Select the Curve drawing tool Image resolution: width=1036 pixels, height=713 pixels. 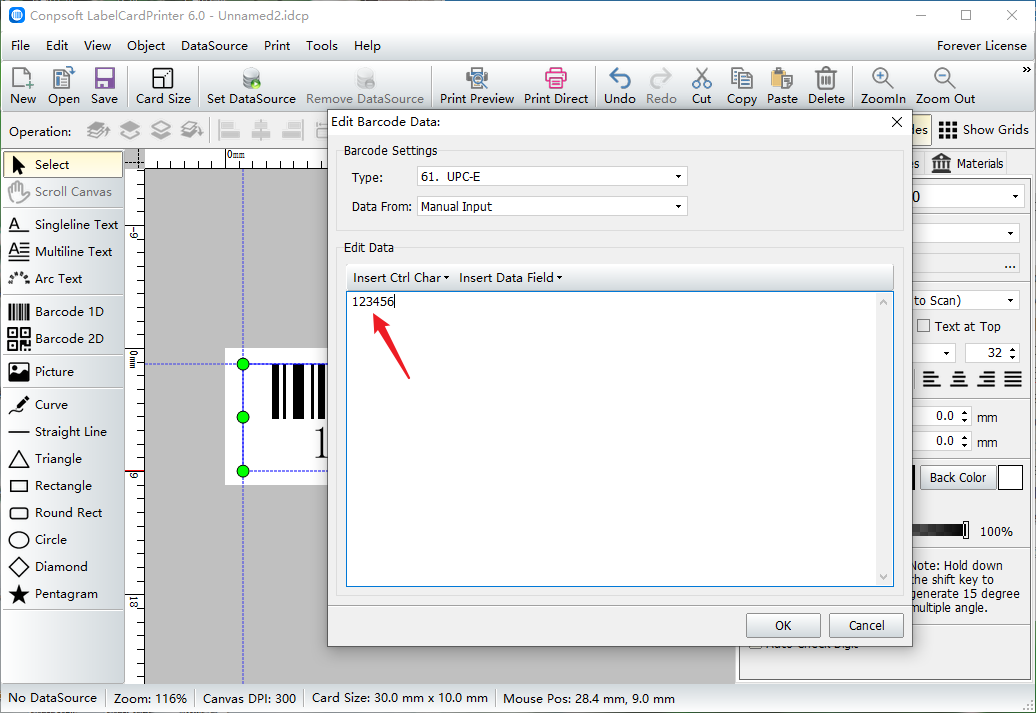[x=63, y=404]
